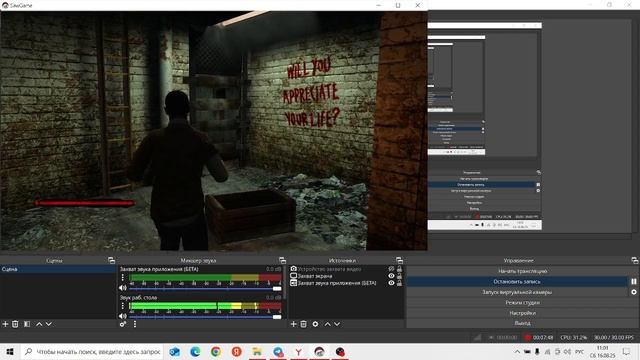Remove the selected source with trash icon
The width and height of the screenshot is (640, 360).
[303, 324]
